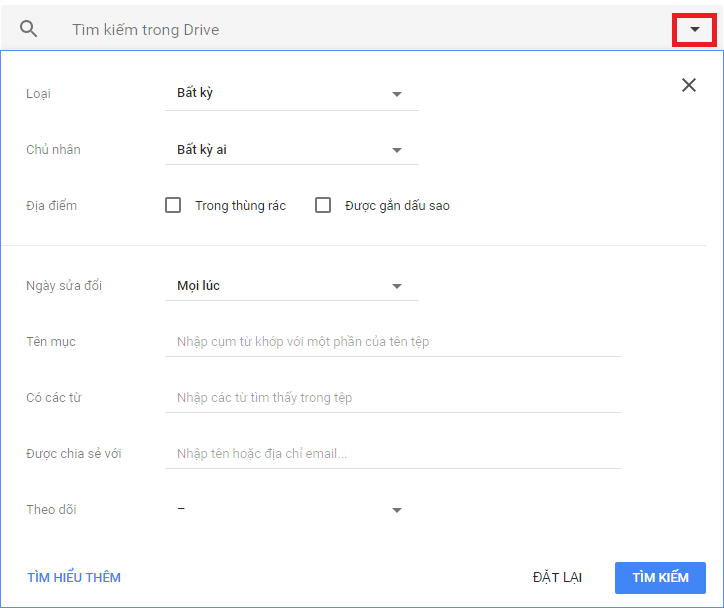
Task: Close the advanced search panel with X
Action: point(688,85)
